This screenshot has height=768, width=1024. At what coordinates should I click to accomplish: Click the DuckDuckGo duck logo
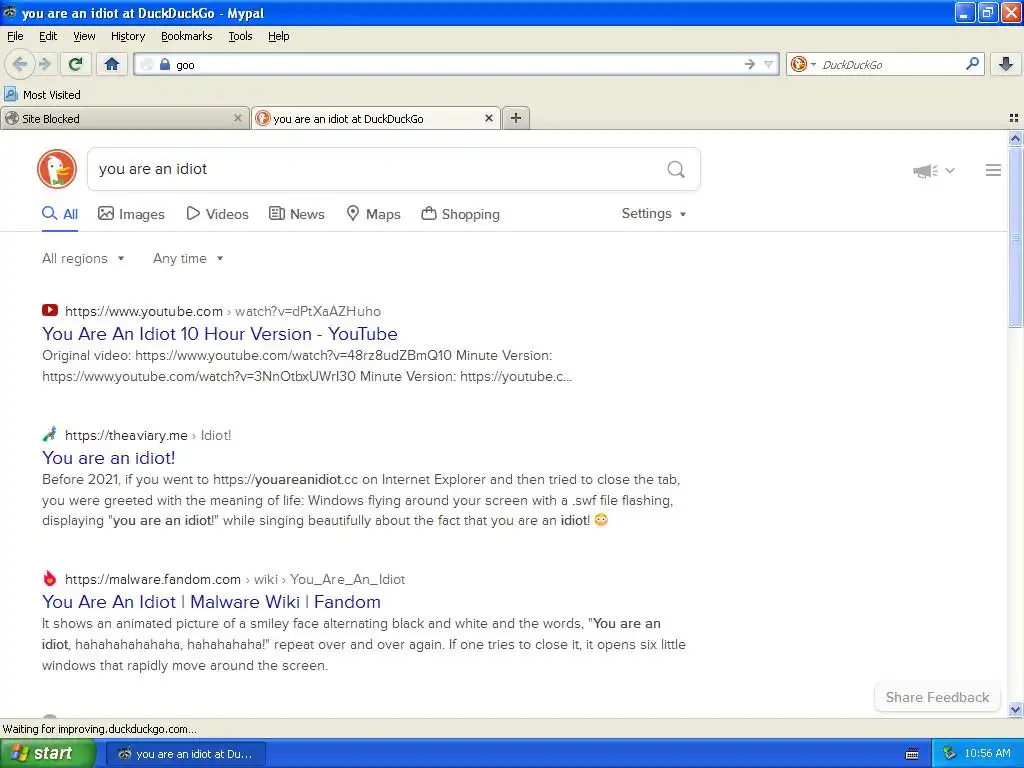tap(57, 169)
